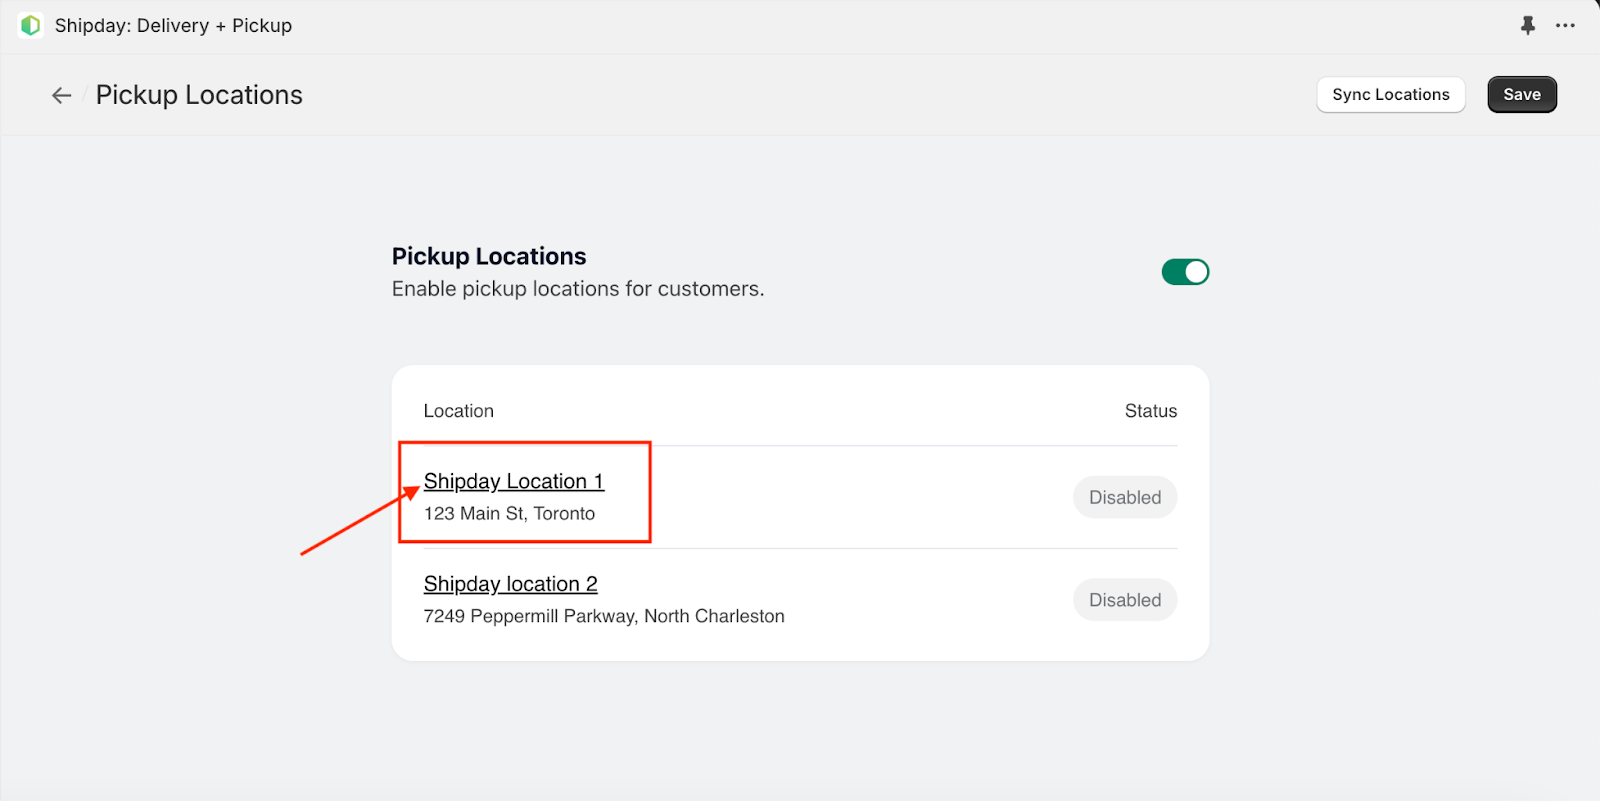Select the 7249 Peppermill Parkway address text
The image size is (1600, 801).
(x=604, y=616)
